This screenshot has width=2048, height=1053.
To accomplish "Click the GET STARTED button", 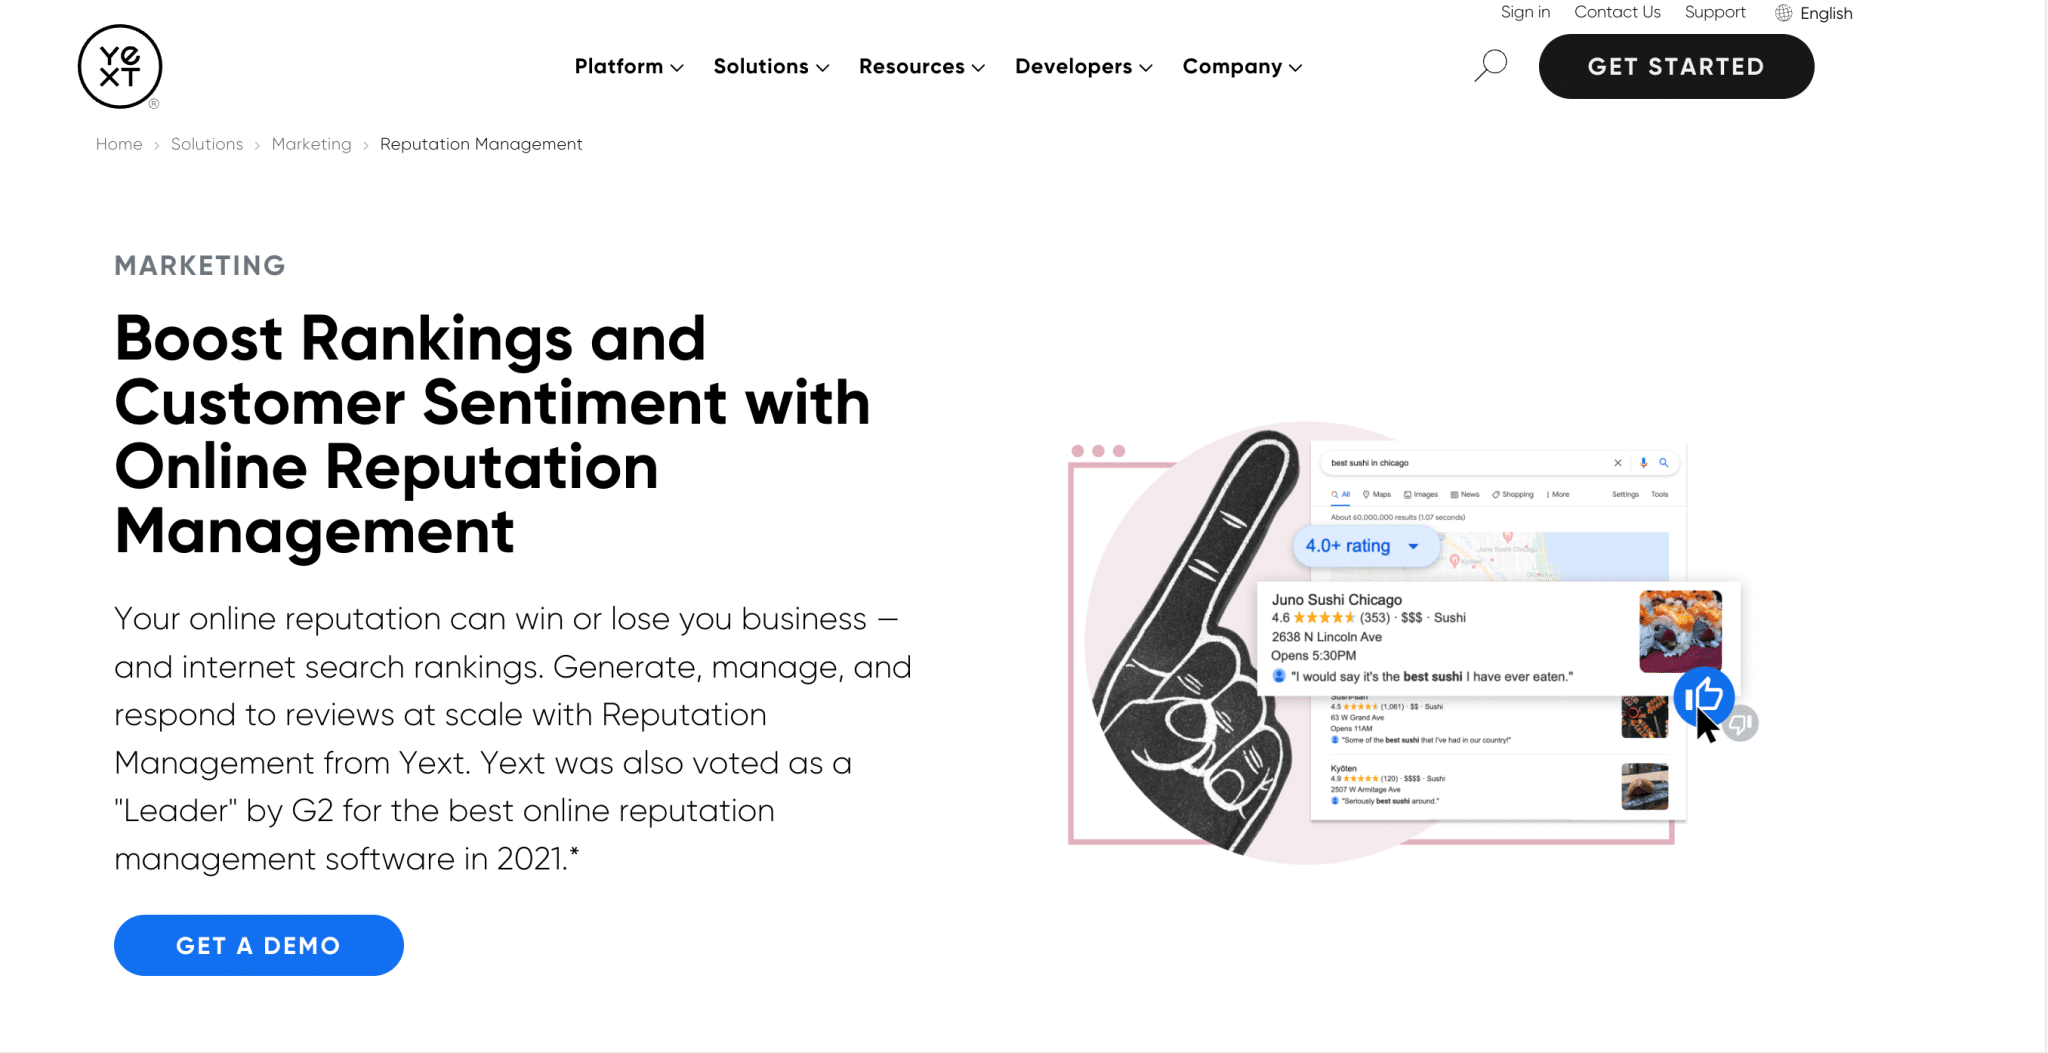I will [x=1675, y=66].
